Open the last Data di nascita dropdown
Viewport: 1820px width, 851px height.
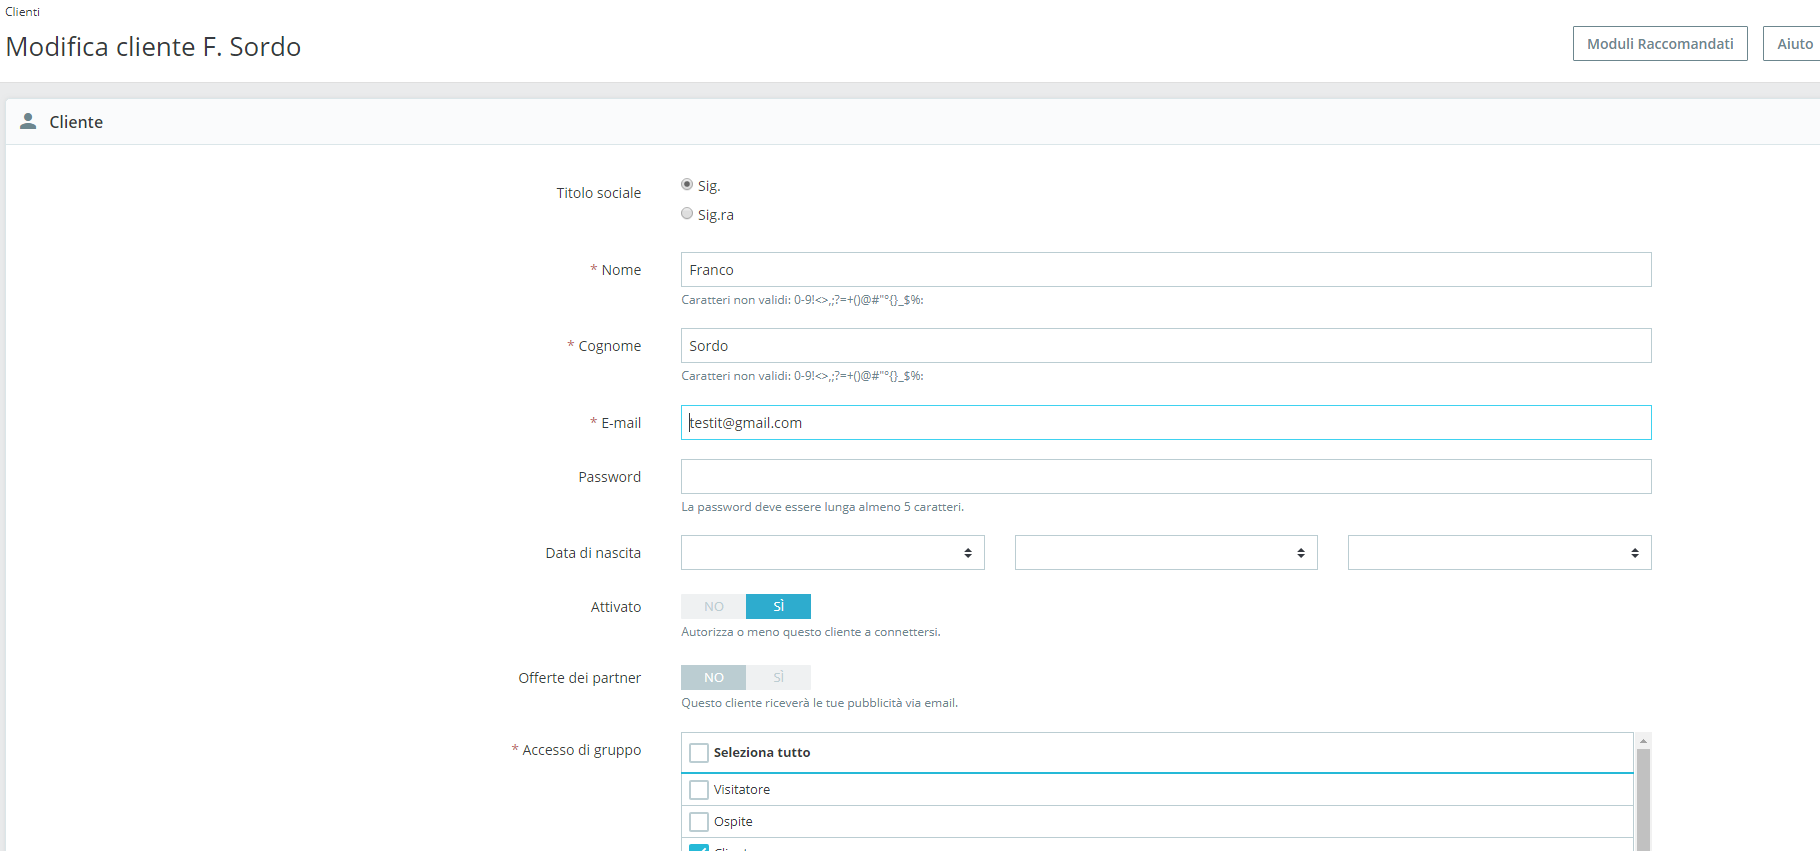coord(1500,553)
